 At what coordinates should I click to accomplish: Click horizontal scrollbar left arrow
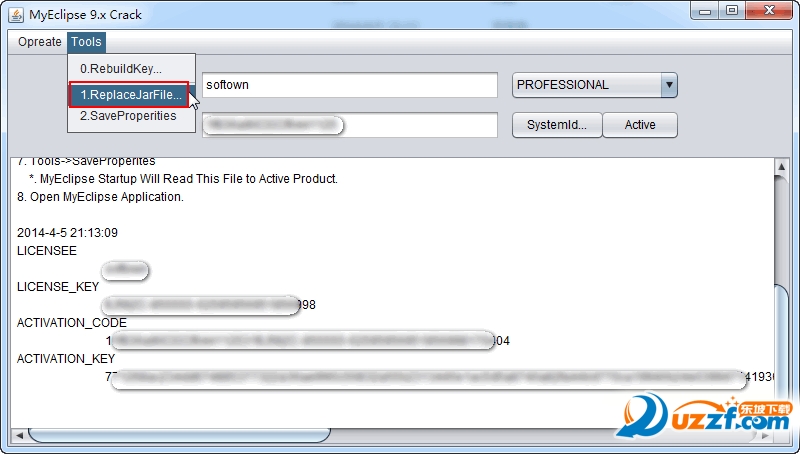tap(19, 436)
